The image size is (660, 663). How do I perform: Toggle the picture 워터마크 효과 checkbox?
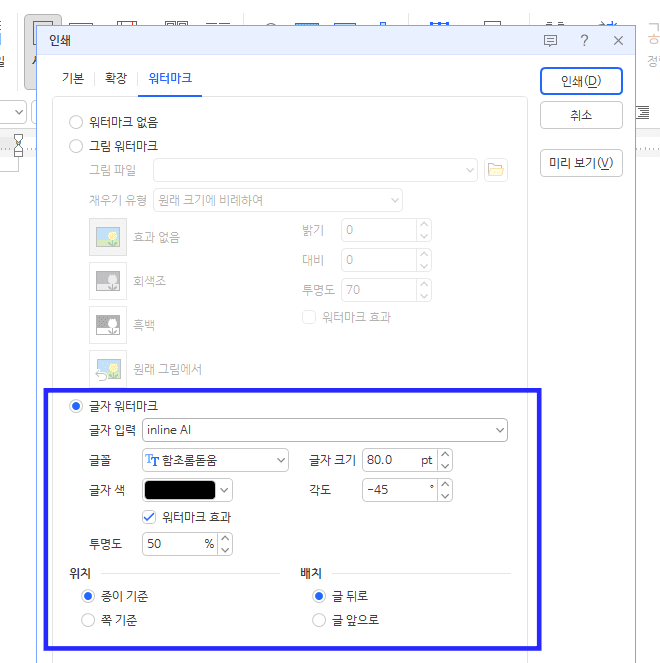pyautogui.click(x=309, y=317)
